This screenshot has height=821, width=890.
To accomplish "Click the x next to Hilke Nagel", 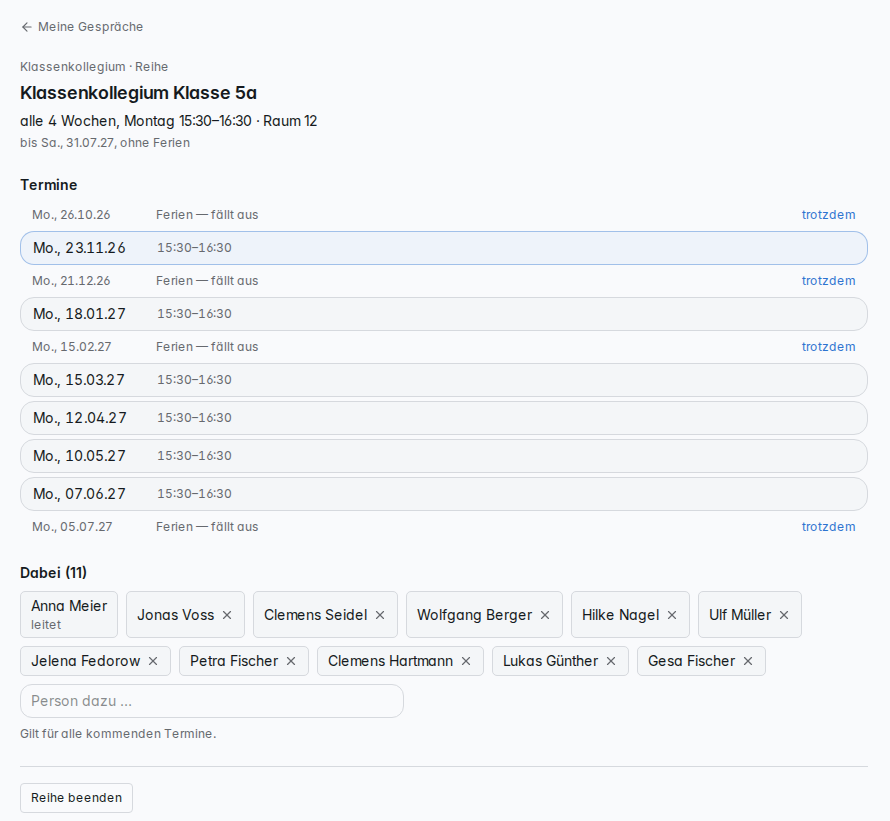I will [672, 615].
